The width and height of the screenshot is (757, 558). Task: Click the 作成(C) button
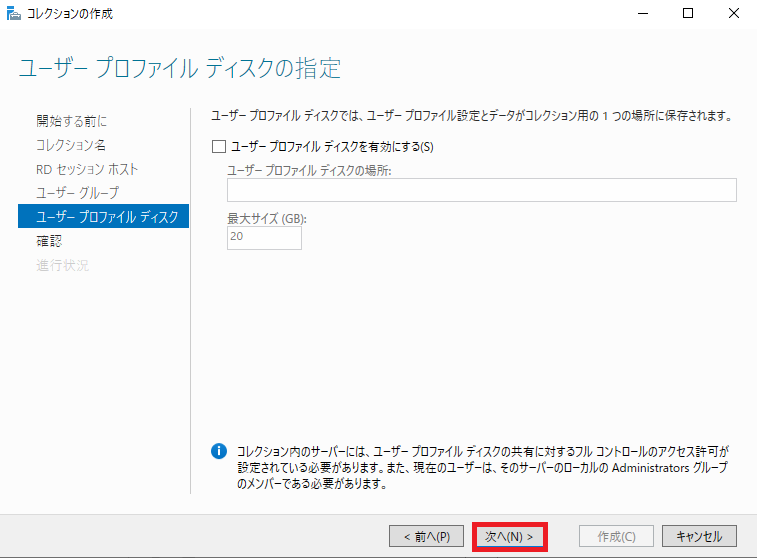click(616, 537)
